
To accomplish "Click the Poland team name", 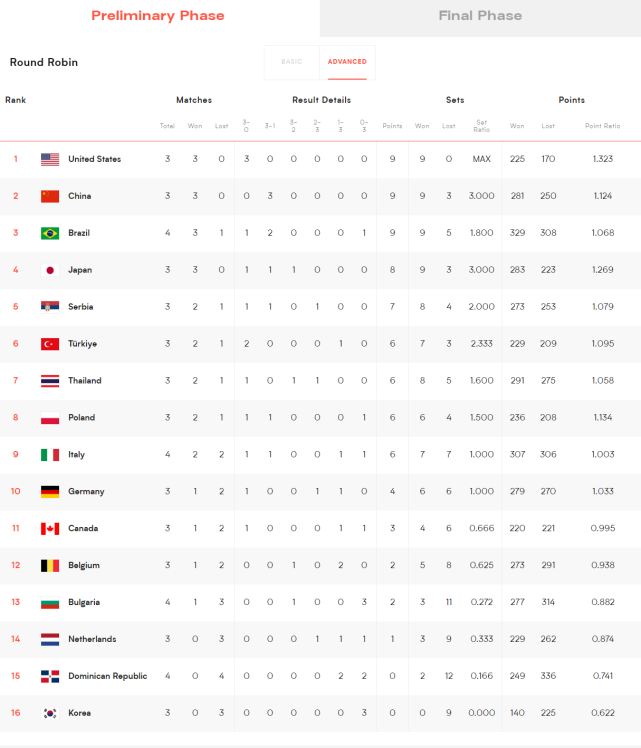I will 82,417.
